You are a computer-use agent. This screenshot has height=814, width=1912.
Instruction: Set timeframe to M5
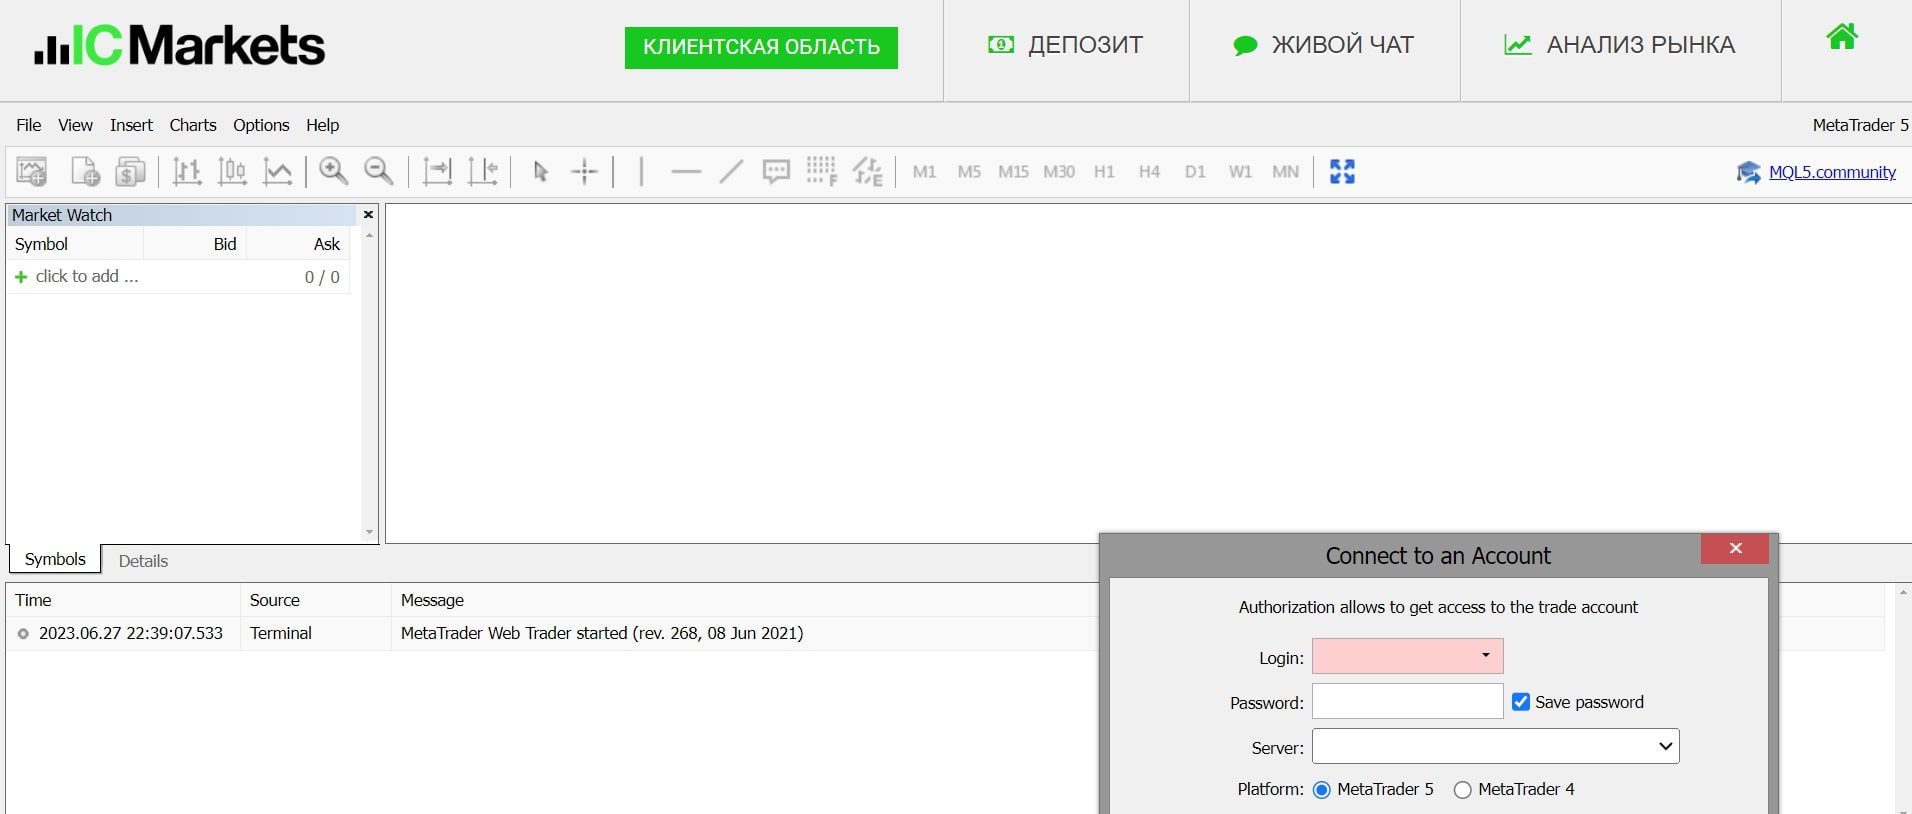coord(969,172)
